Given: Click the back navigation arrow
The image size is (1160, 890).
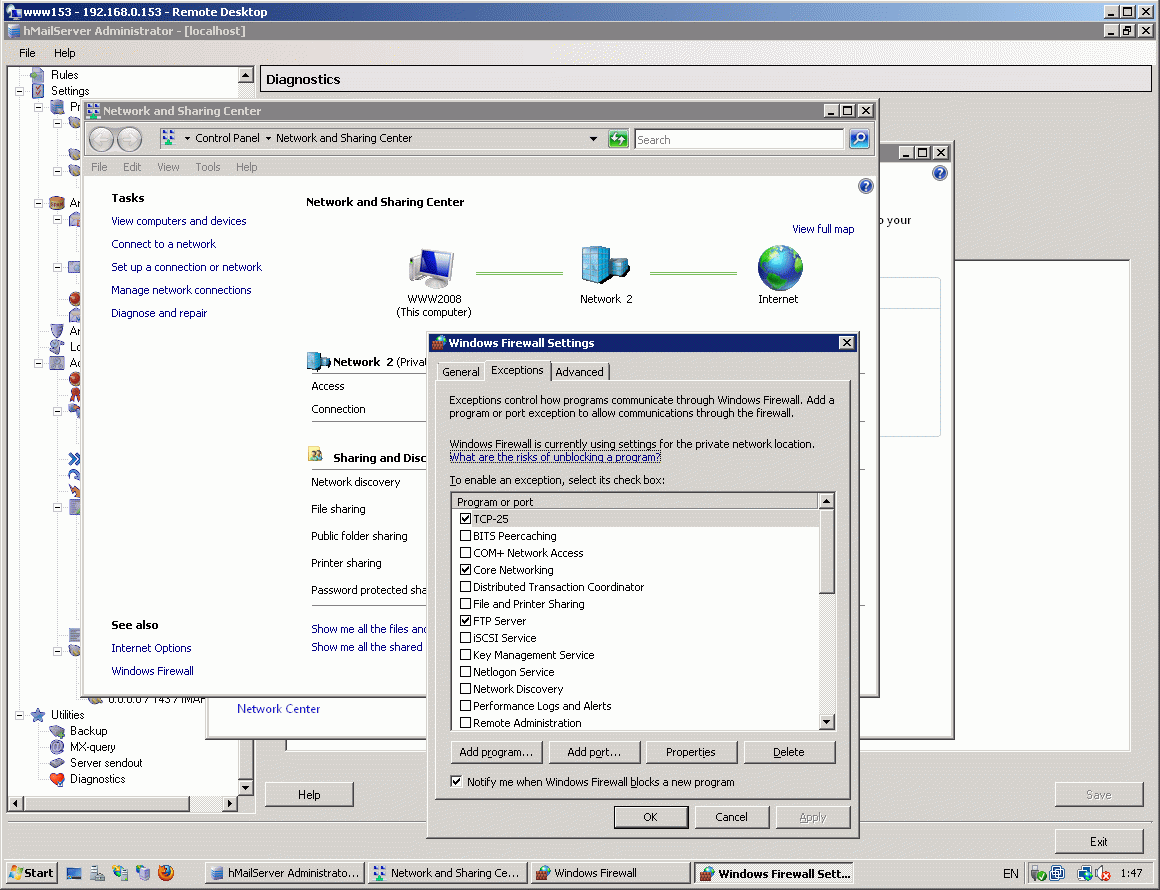Looking at the screenshot, I should pos(101,139).
